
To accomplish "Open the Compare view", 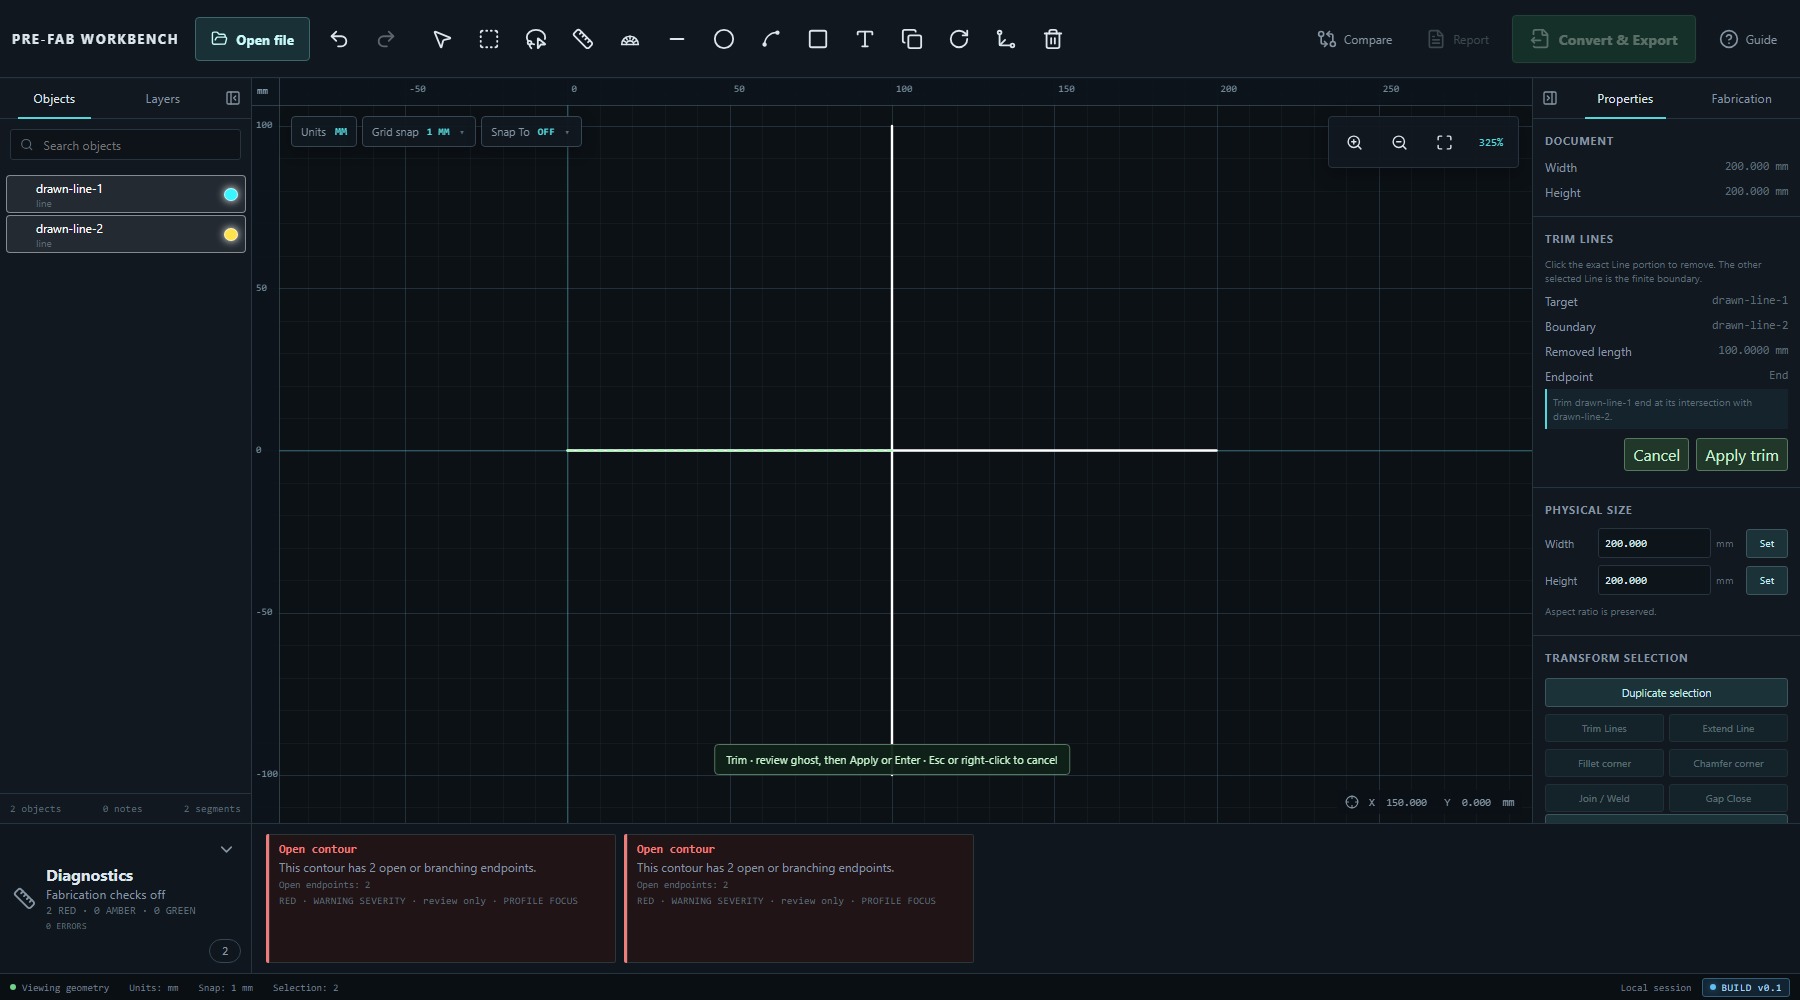I will (1355, 39).
